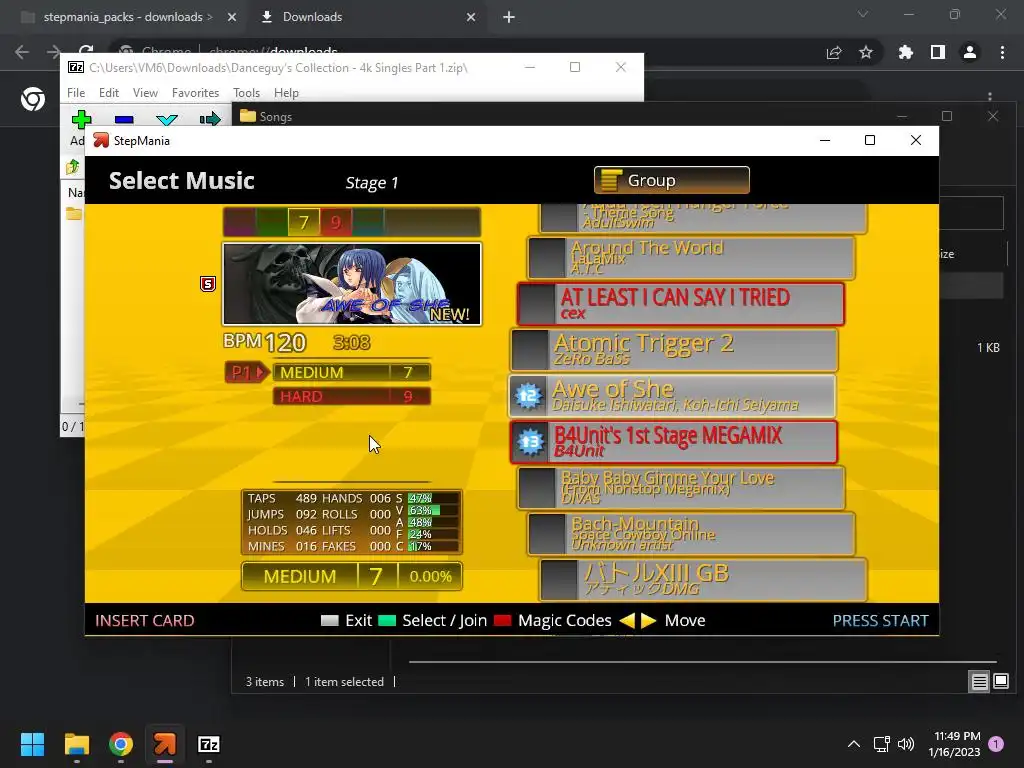Click the Chrome share icon
This screenshot has height=768, width=1024.
point(834,52)
